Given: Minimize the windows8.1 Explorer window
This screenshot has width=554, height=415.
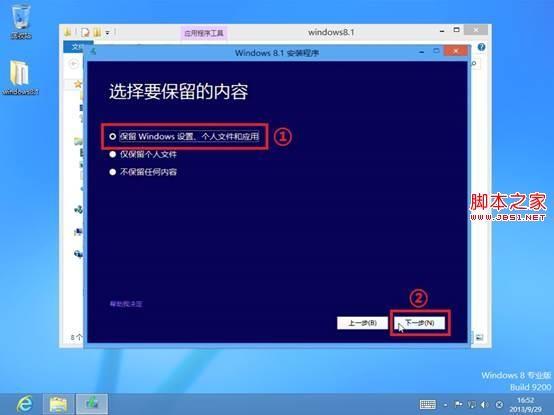Looking at the screenshot, I should tap(442, 31).
